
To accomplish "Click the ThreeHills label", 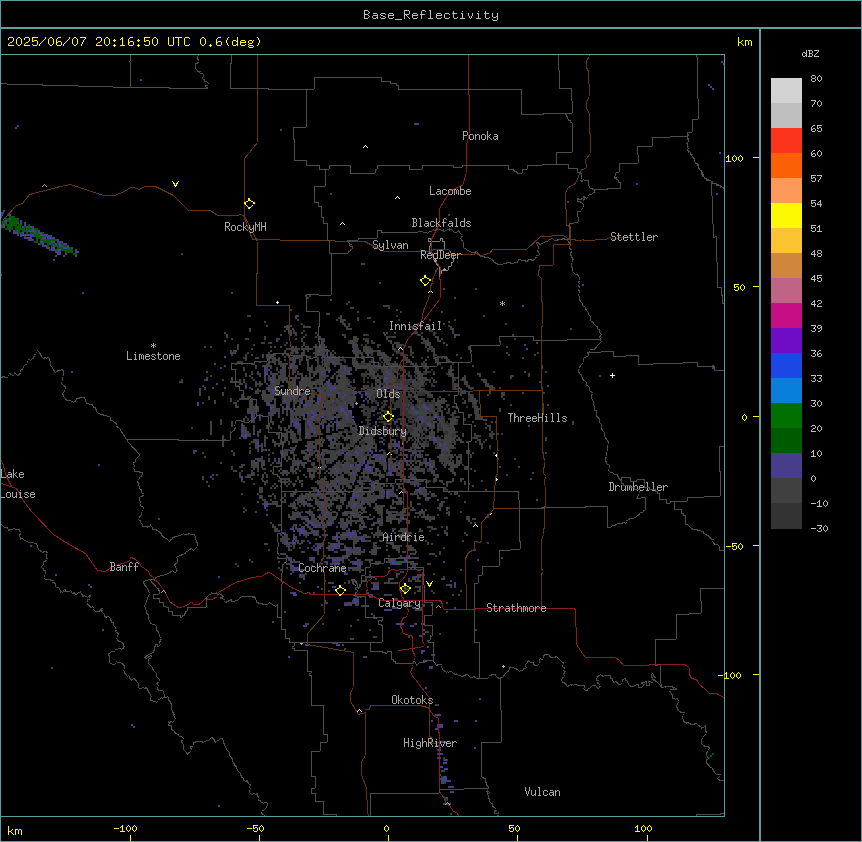I will (538, 418).
